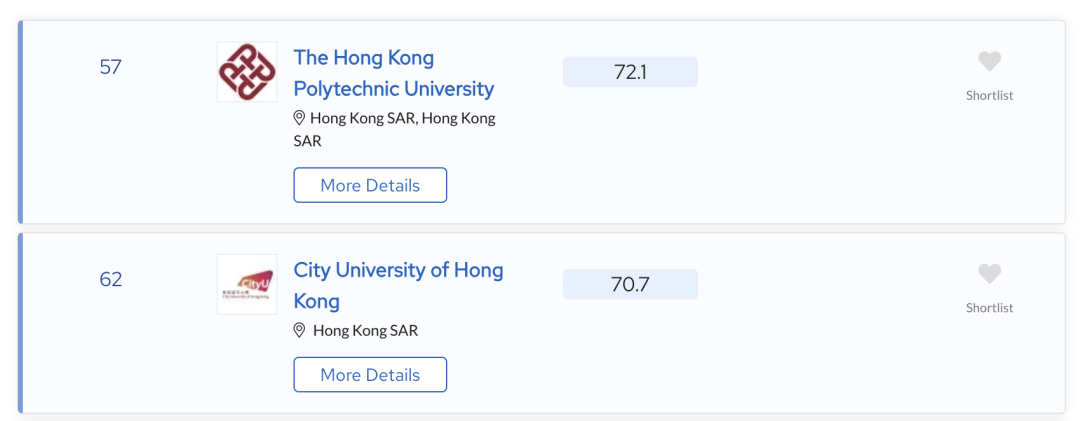This screenshot has width=1080, height=421.
Task: Open the red Hong Kong Polytechnic University logo
Action: click(x=247, y=72)
